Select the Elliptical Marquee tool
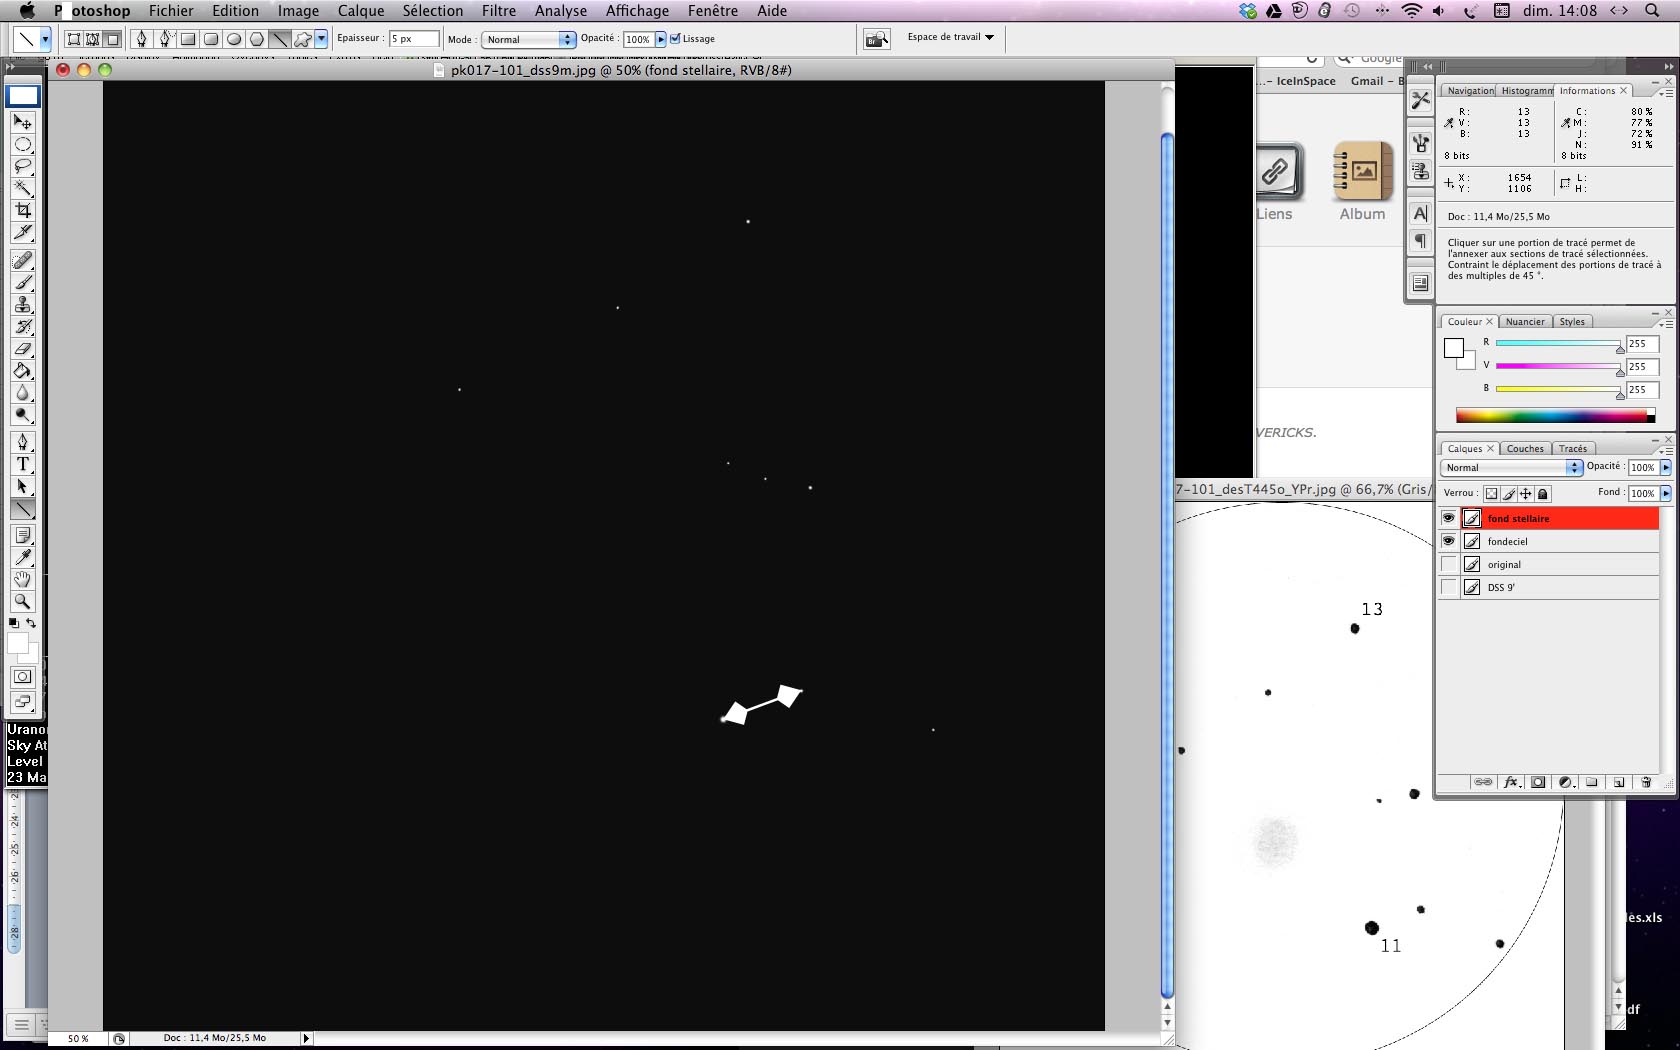The height and width of the screenshot is (1050, 1680). pos(22,144)
